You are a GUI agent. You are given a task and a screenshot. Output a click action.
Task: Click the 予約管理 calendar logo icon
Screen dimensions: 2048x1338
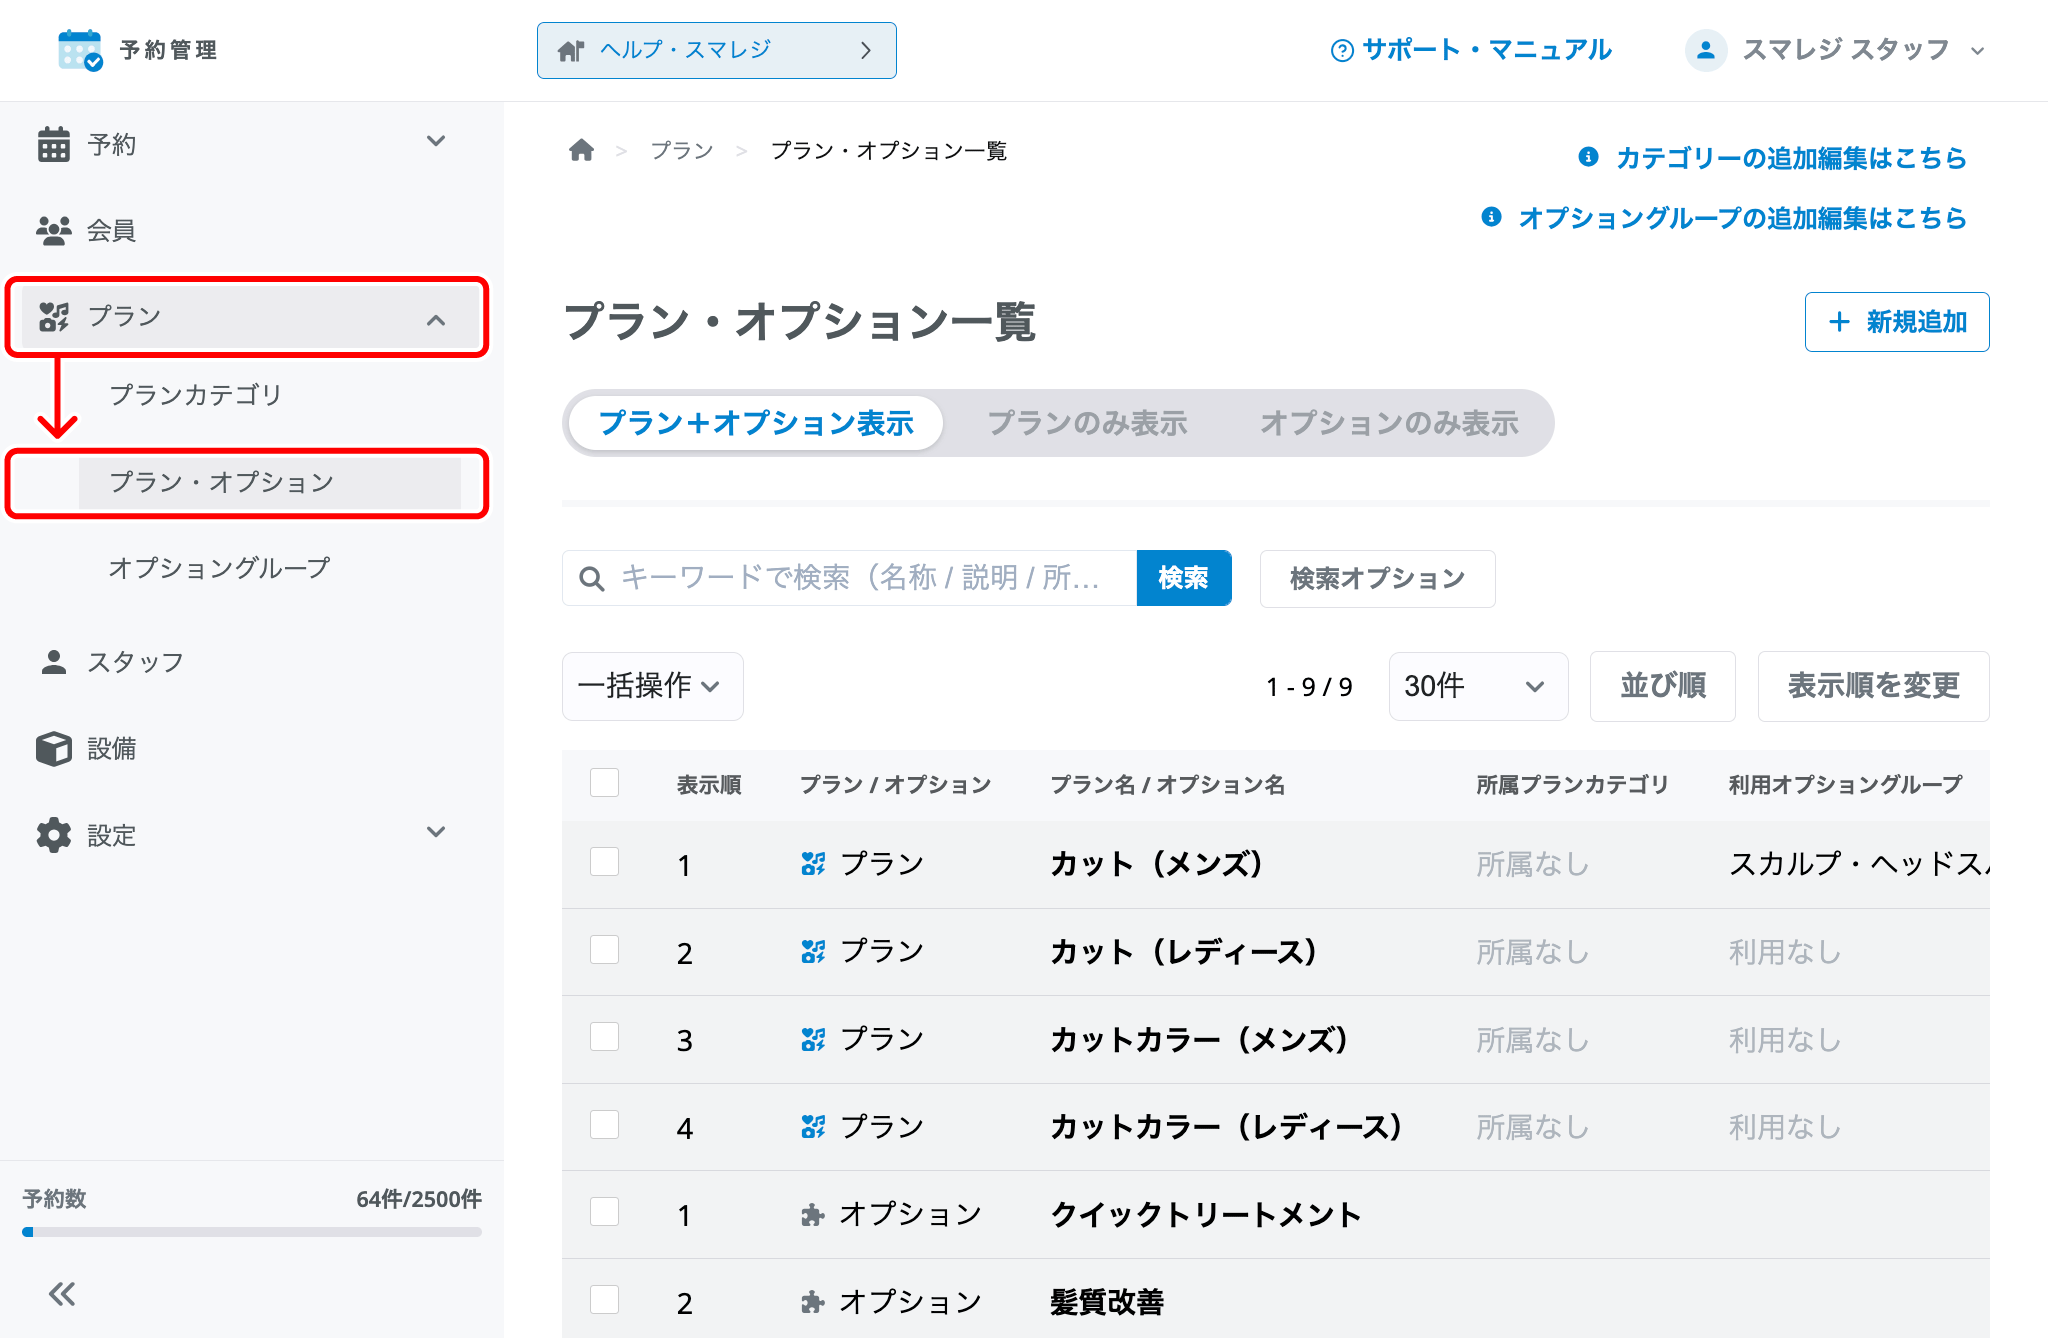coord(80,50)
